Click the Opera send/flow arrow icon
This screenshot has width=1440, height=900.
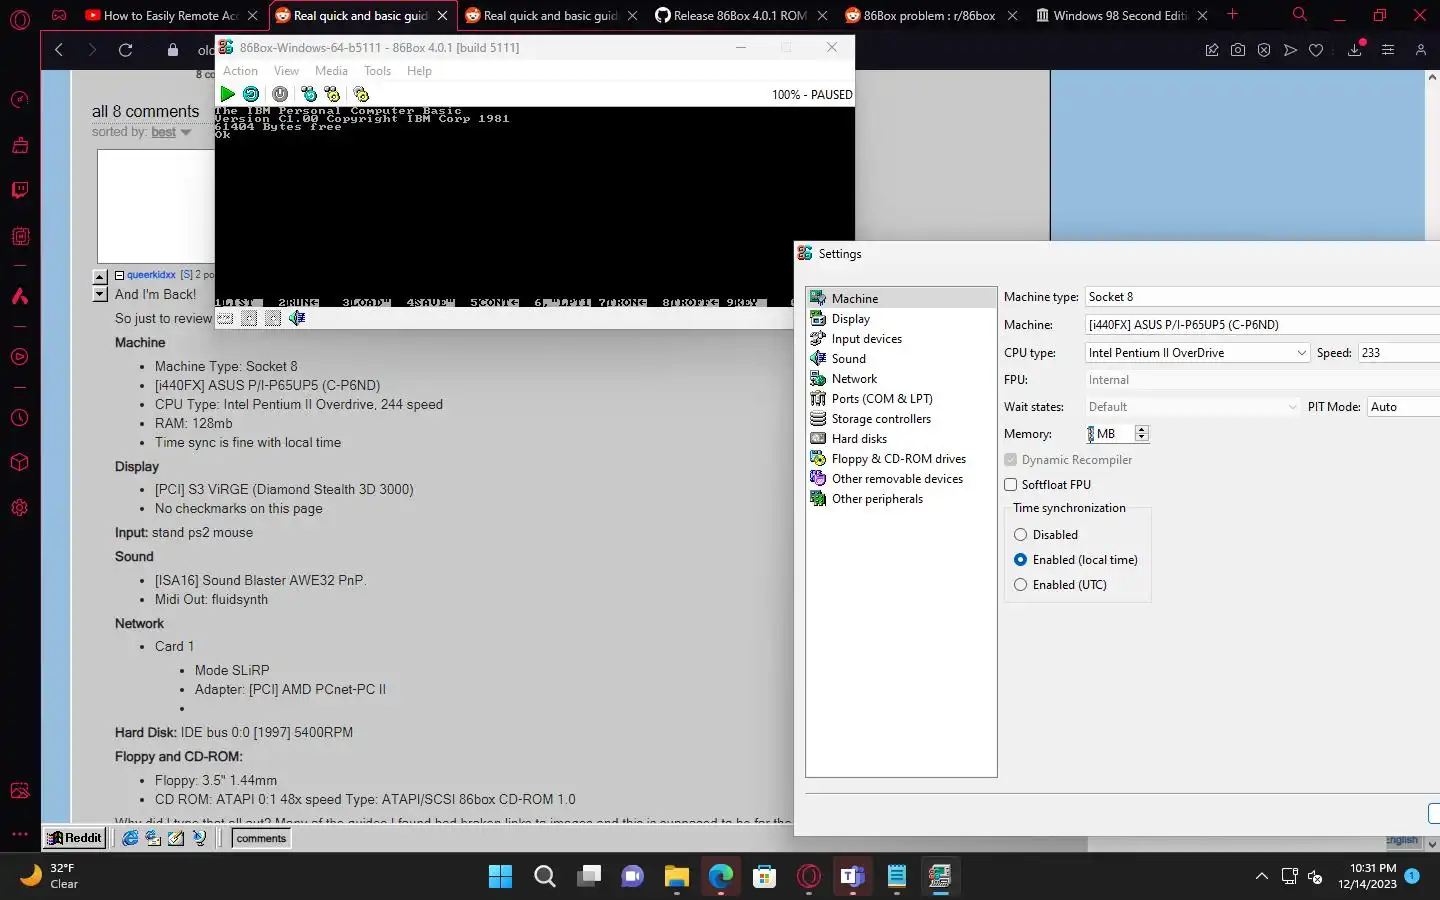tap(1290, 50)
